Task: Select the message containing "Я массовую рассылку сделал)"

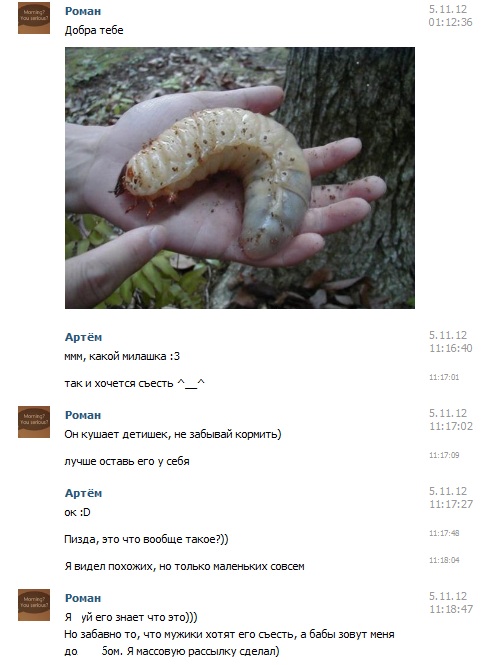Action: (229, 634)
